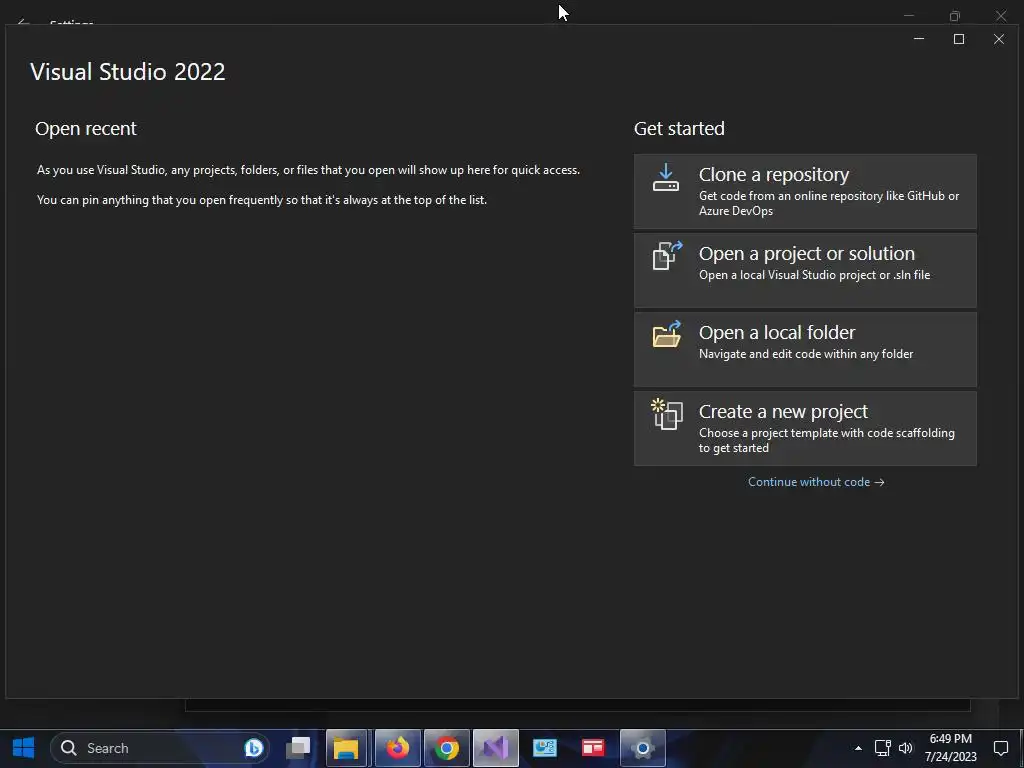Open the red news app on the taskbar
1024x768 pixels.
click(x=593, y=748)
